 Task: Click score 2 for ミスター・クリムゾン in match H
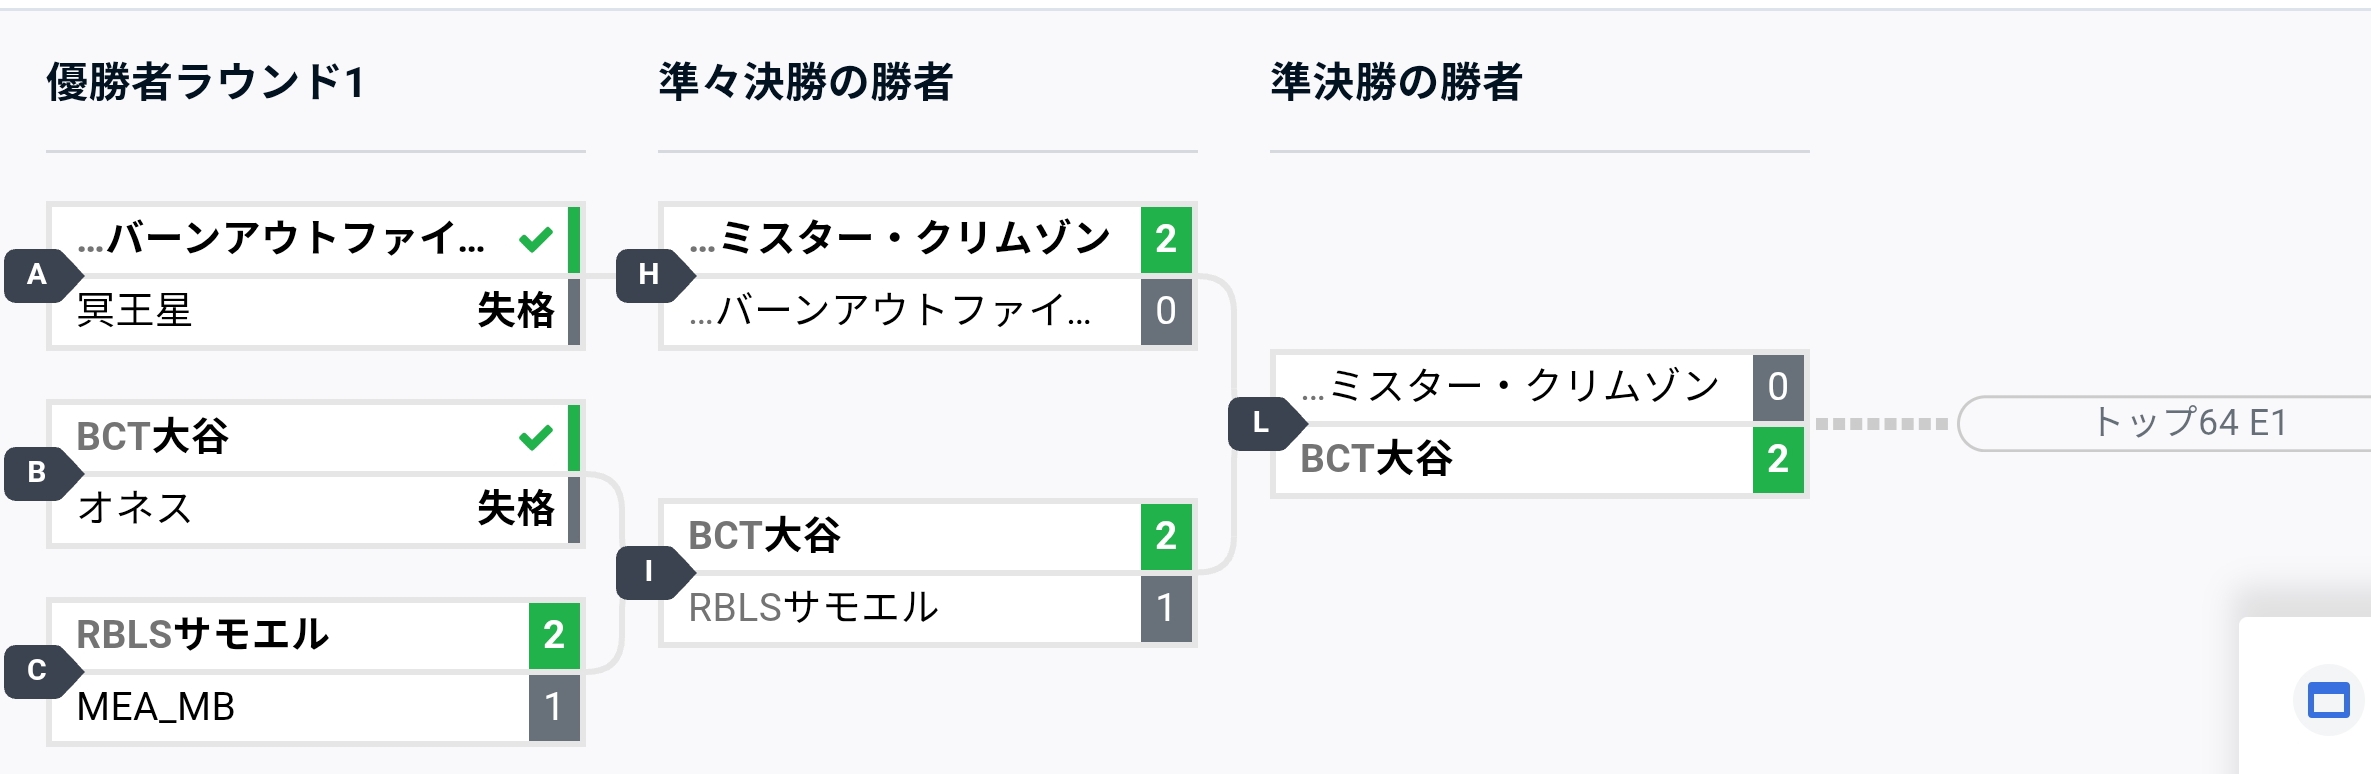(1166, 240)
